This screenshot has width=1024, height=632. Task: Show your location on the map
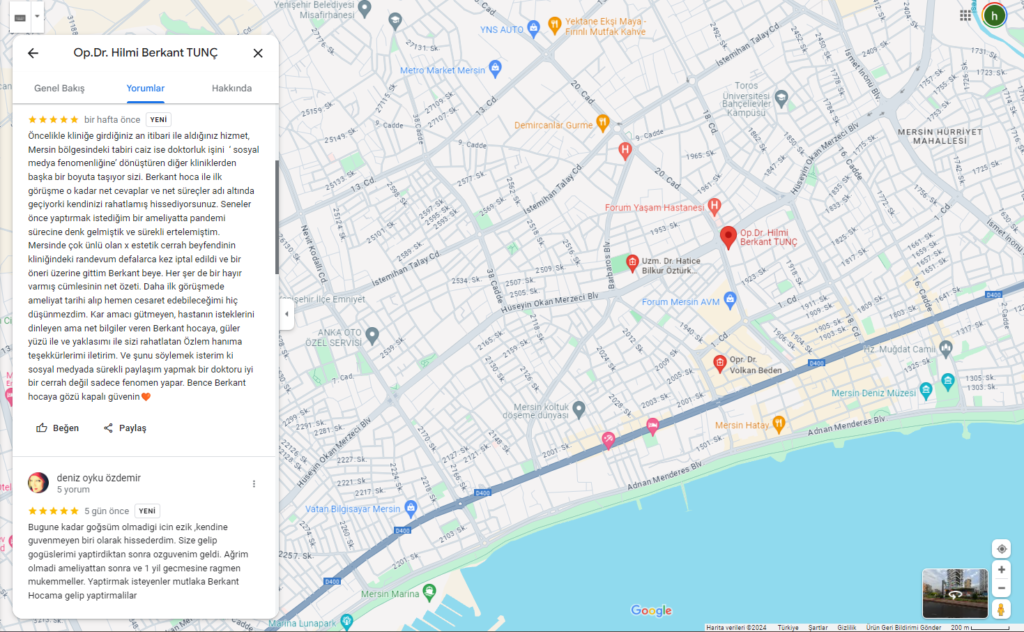click(1001, 549)
